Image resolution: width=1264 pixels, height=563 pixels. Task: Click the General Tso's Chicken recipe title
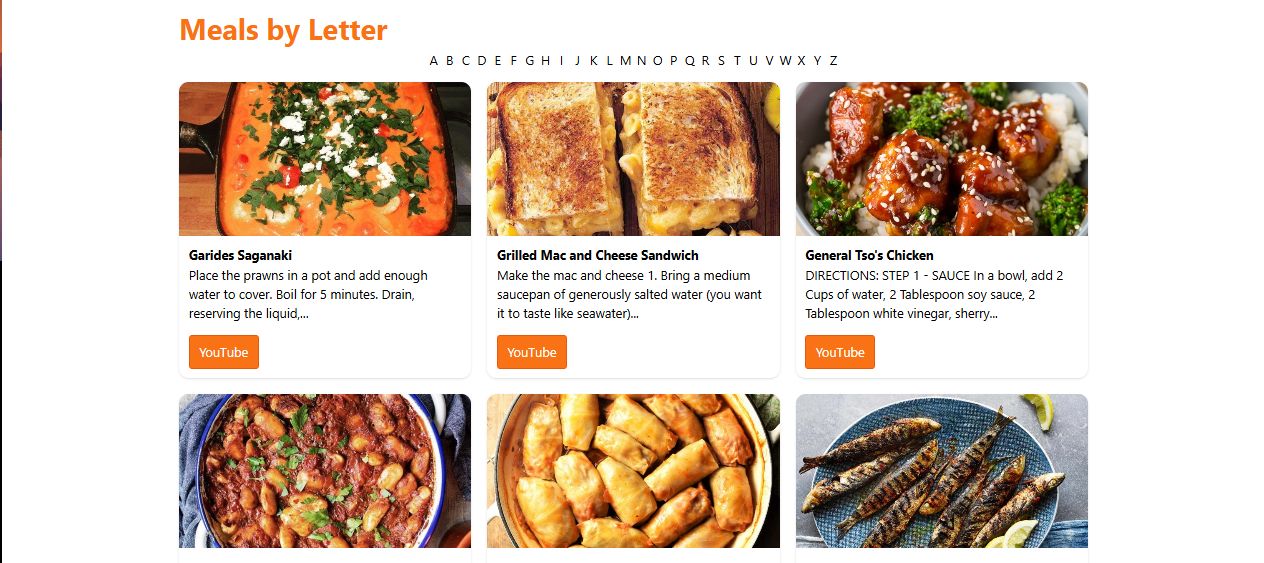pyautogui.click(x=869, y=256)
